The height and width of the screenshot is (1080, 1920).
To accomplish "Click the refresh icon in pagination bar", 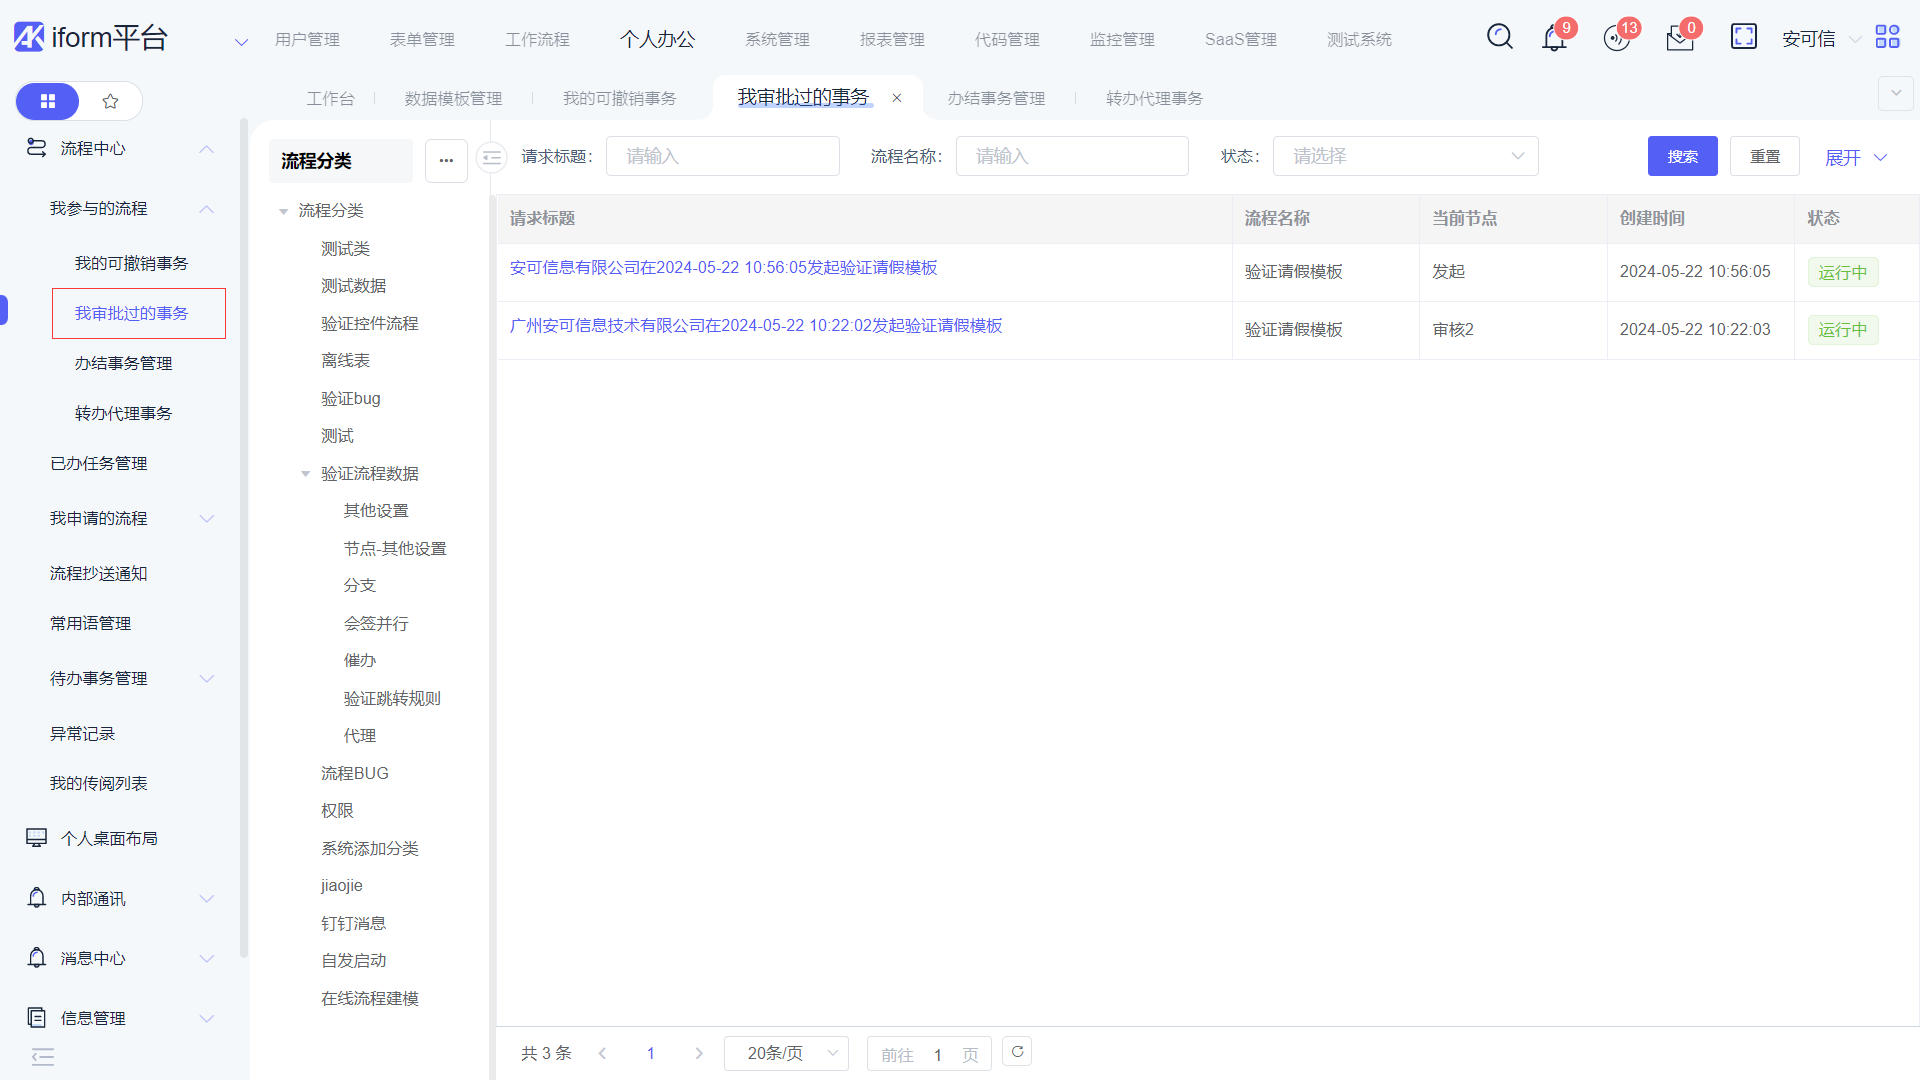I will pos(1017,1052).
